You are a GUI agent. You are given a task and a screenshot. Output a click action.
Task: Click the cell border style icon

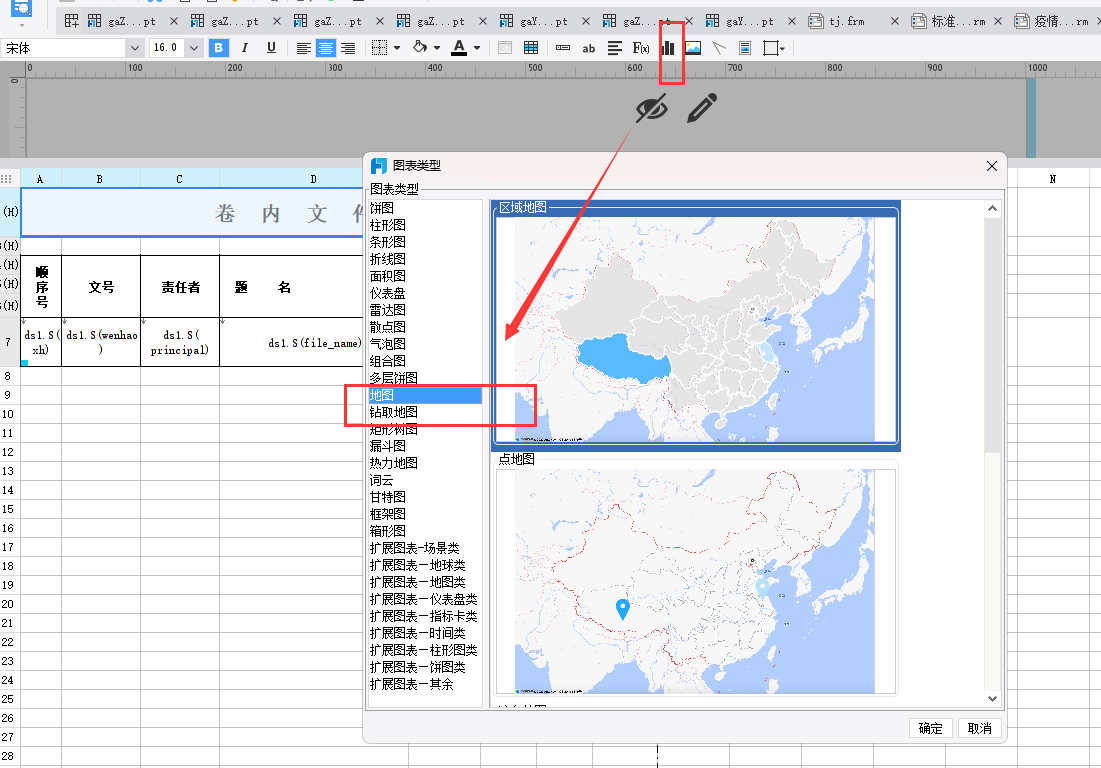(379, 48)
